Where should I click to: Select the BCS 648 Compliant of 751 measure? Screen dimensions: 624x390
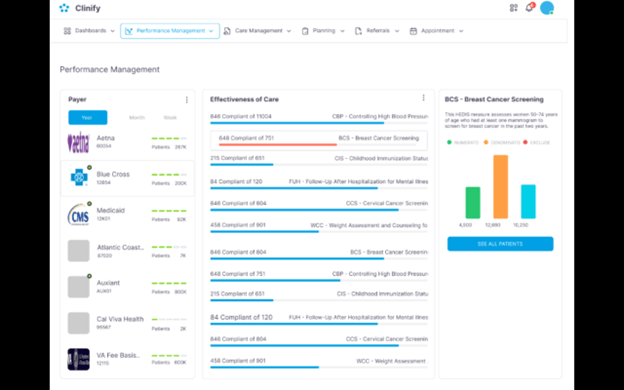[x=319, y=140]
